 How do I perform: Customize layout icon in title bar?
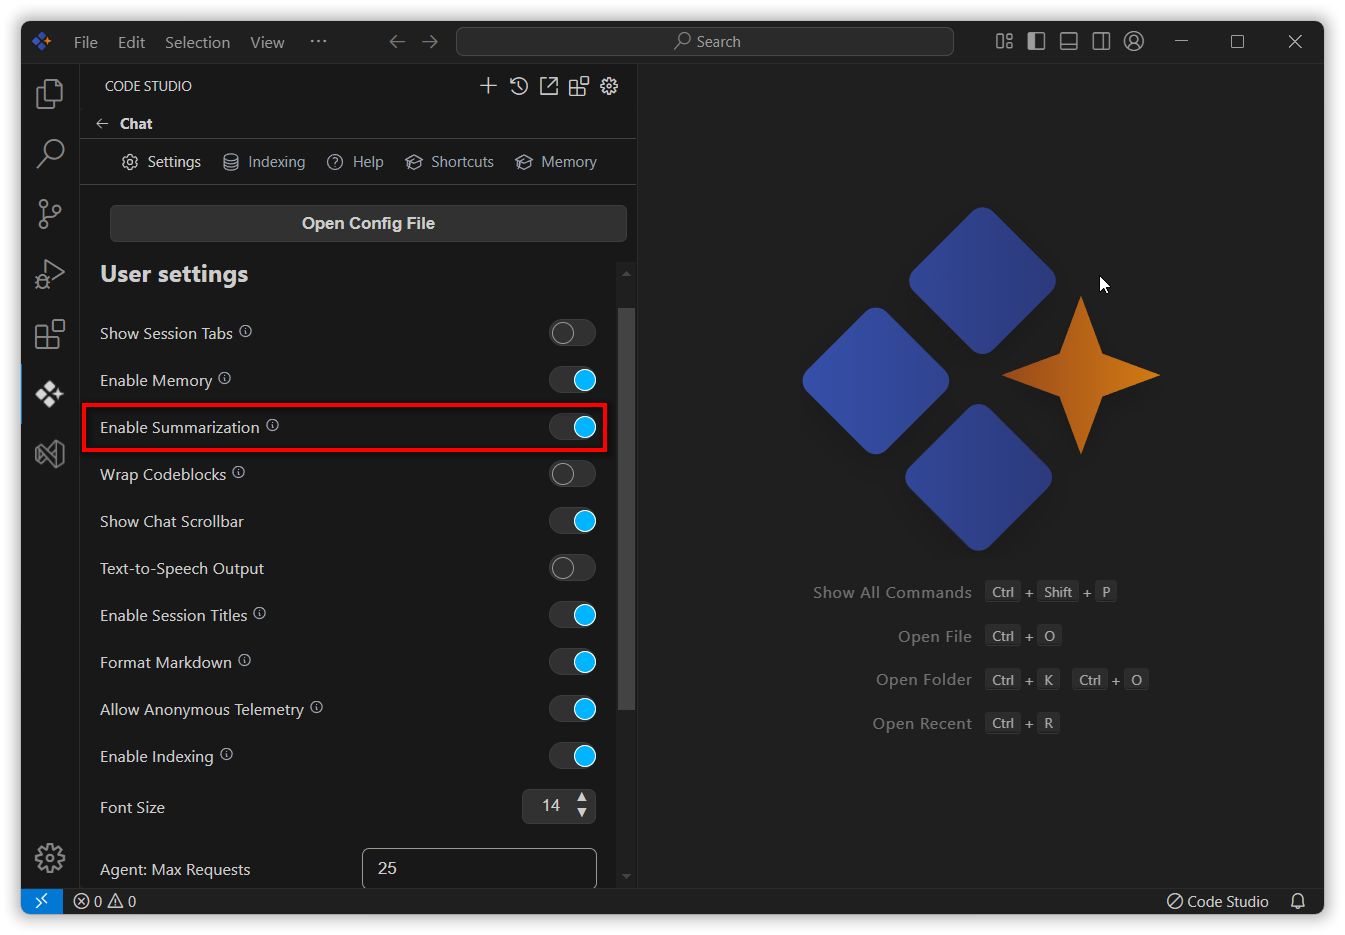[1004, 41]
